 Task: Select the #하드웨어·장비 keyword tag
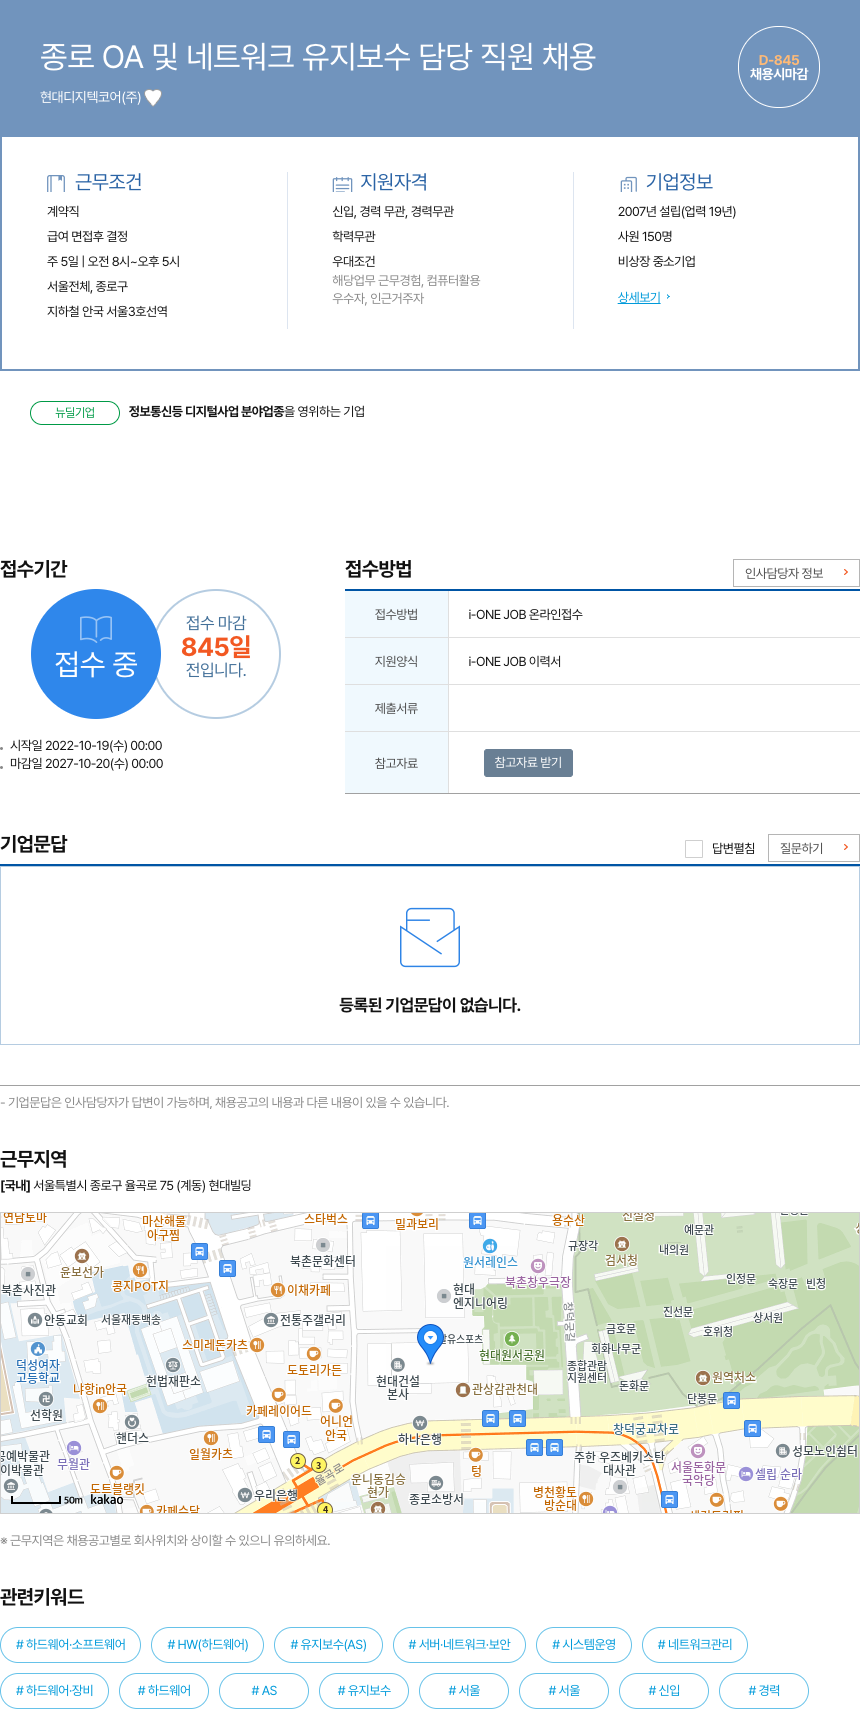[x=55, y=1690]
